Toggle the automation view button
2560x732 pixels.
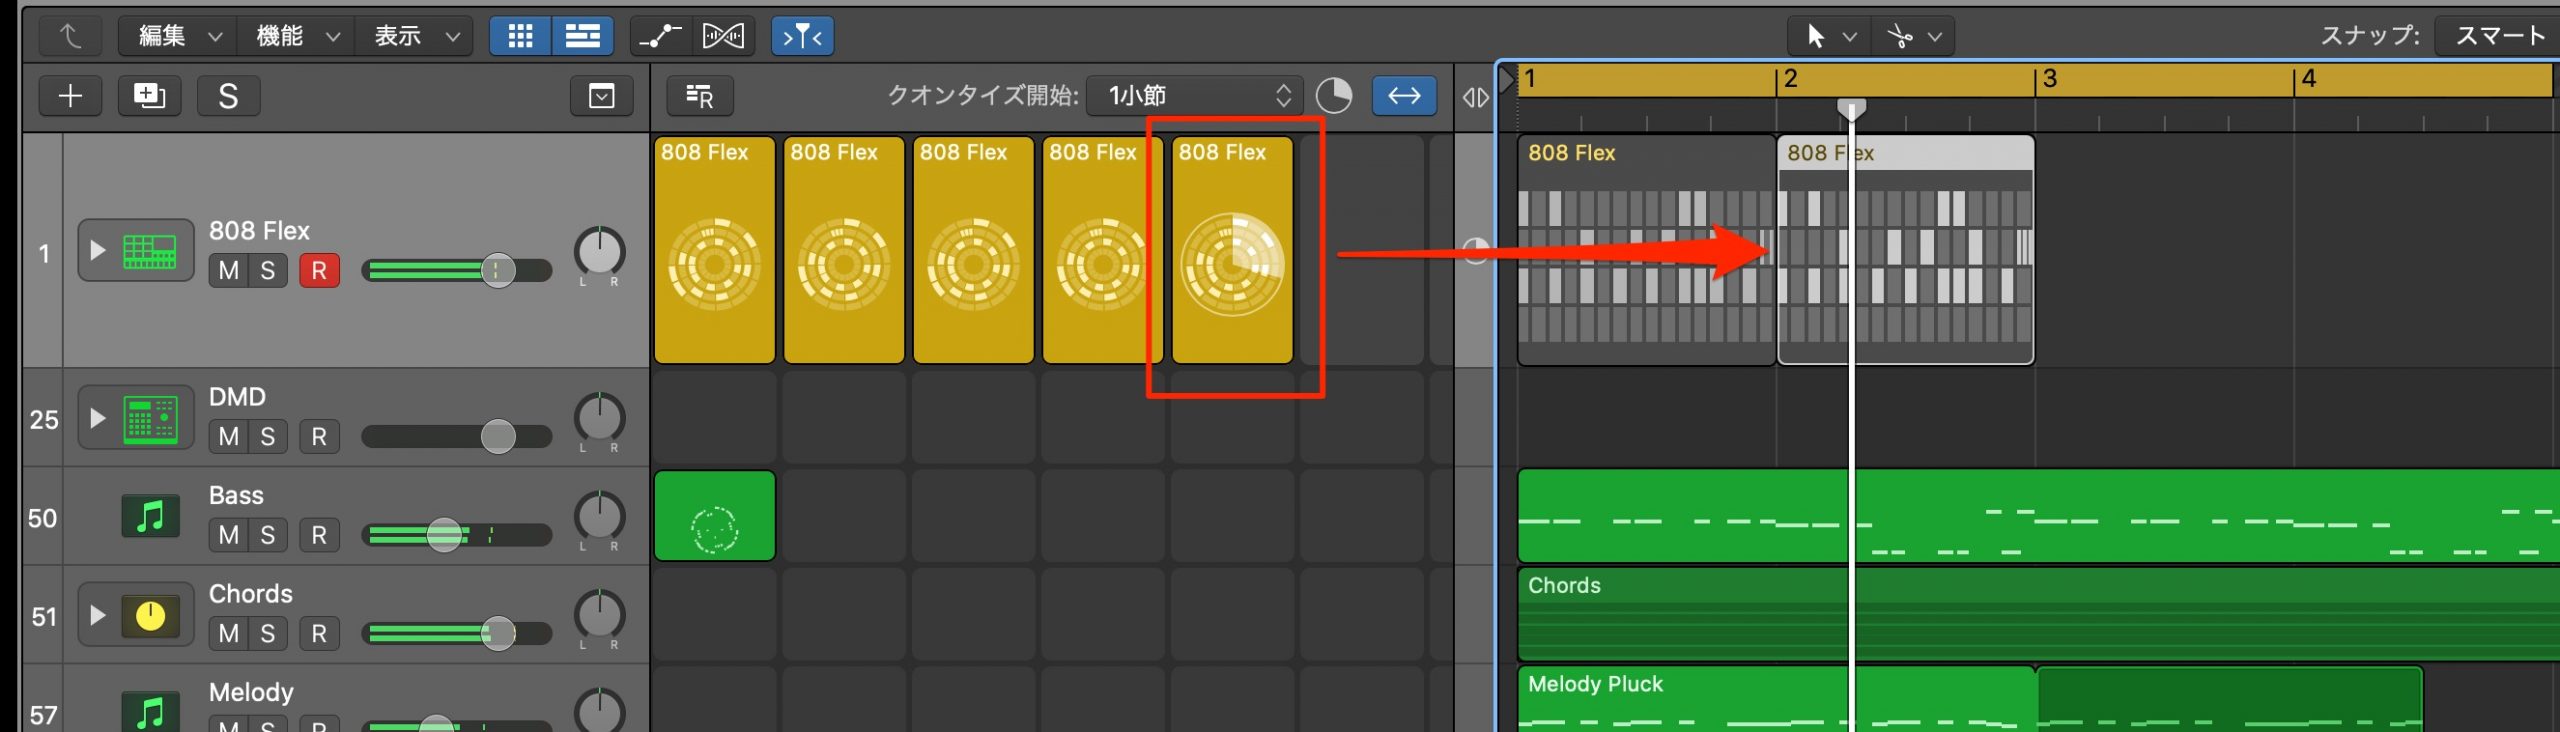click(x=660, y=36)
